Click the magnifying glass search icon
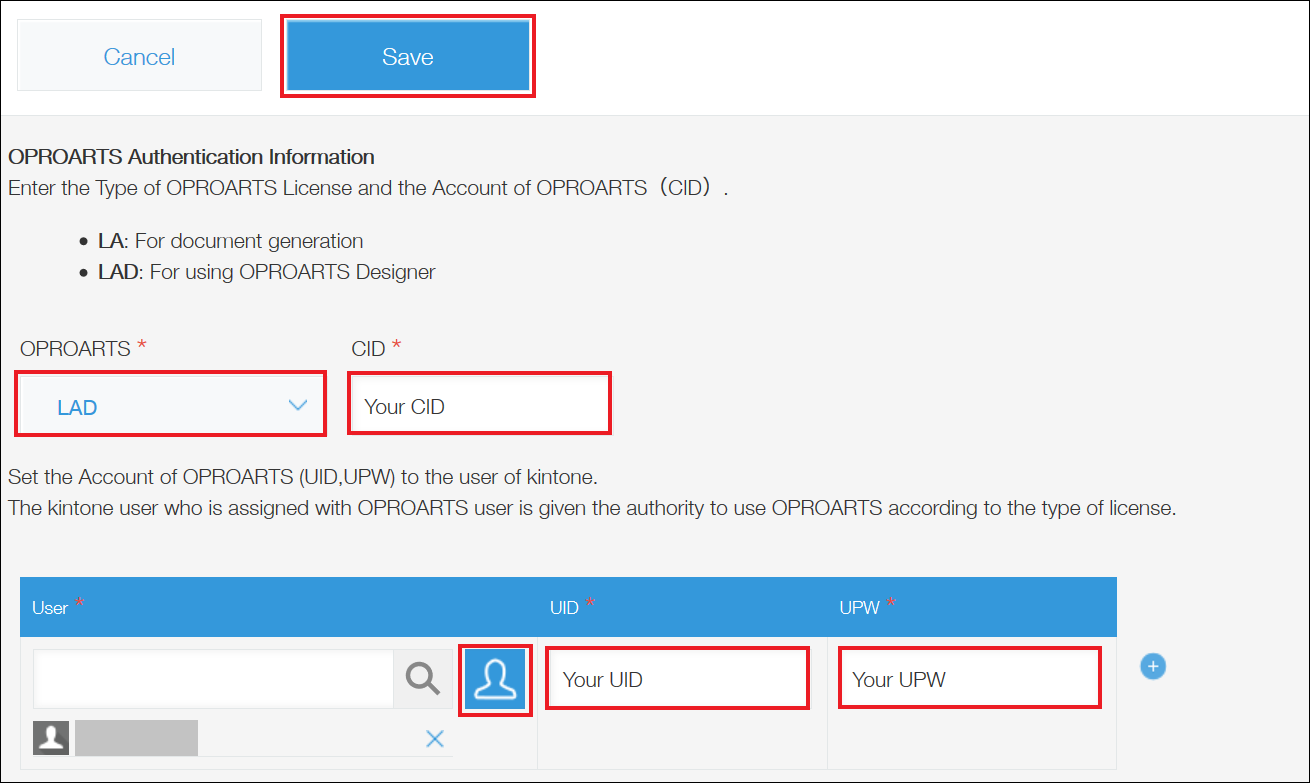 pos(423,680)
